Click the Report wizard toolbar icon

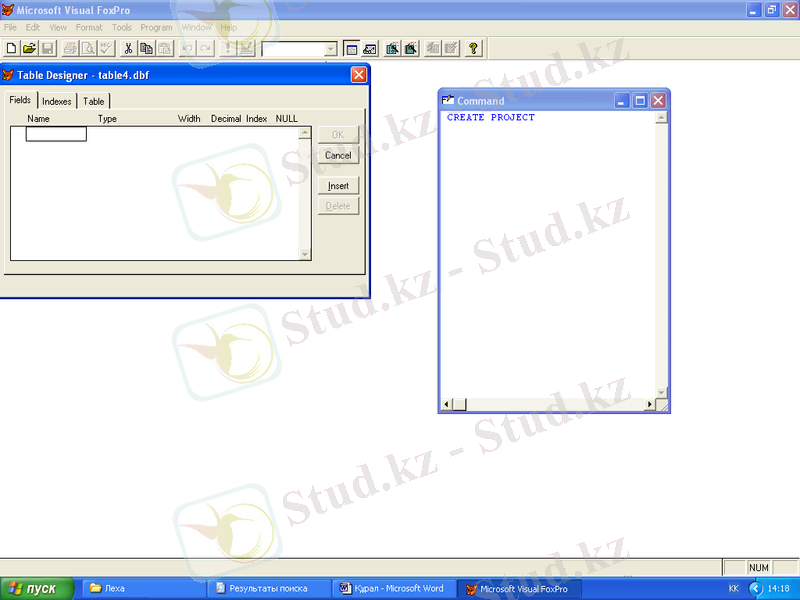pyautogui.click(x=411, y=48)
